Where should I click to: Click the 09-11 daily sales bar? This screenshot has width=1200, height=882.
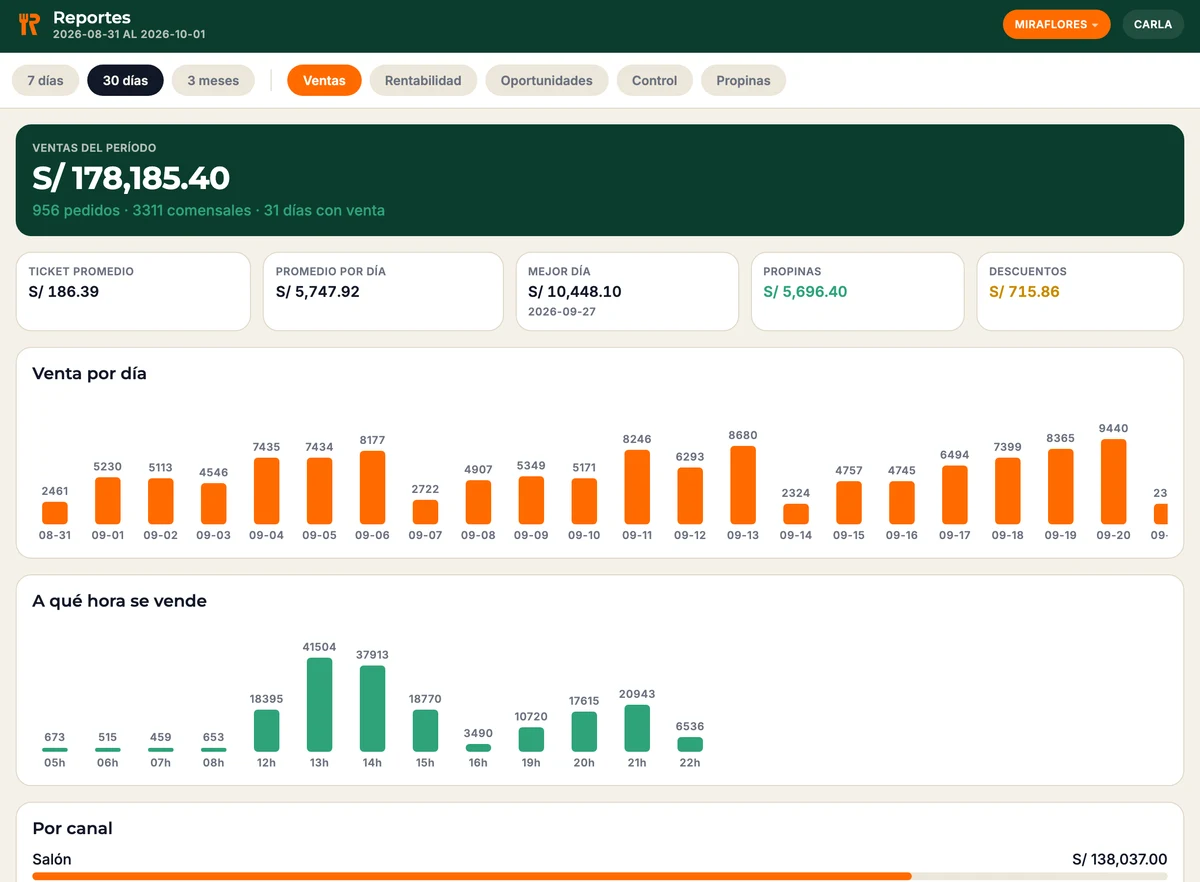(x=637, y=487)
